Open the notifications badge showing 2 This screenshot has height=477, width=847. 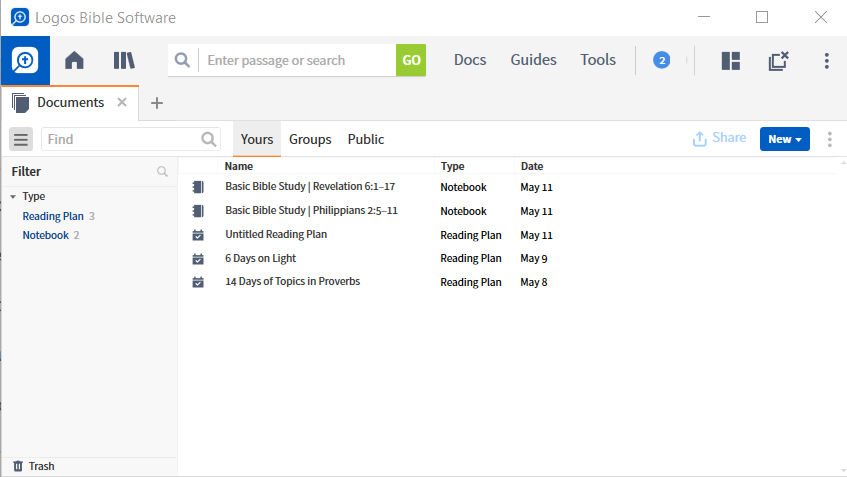pyautogui.click(x=661, y=60)
